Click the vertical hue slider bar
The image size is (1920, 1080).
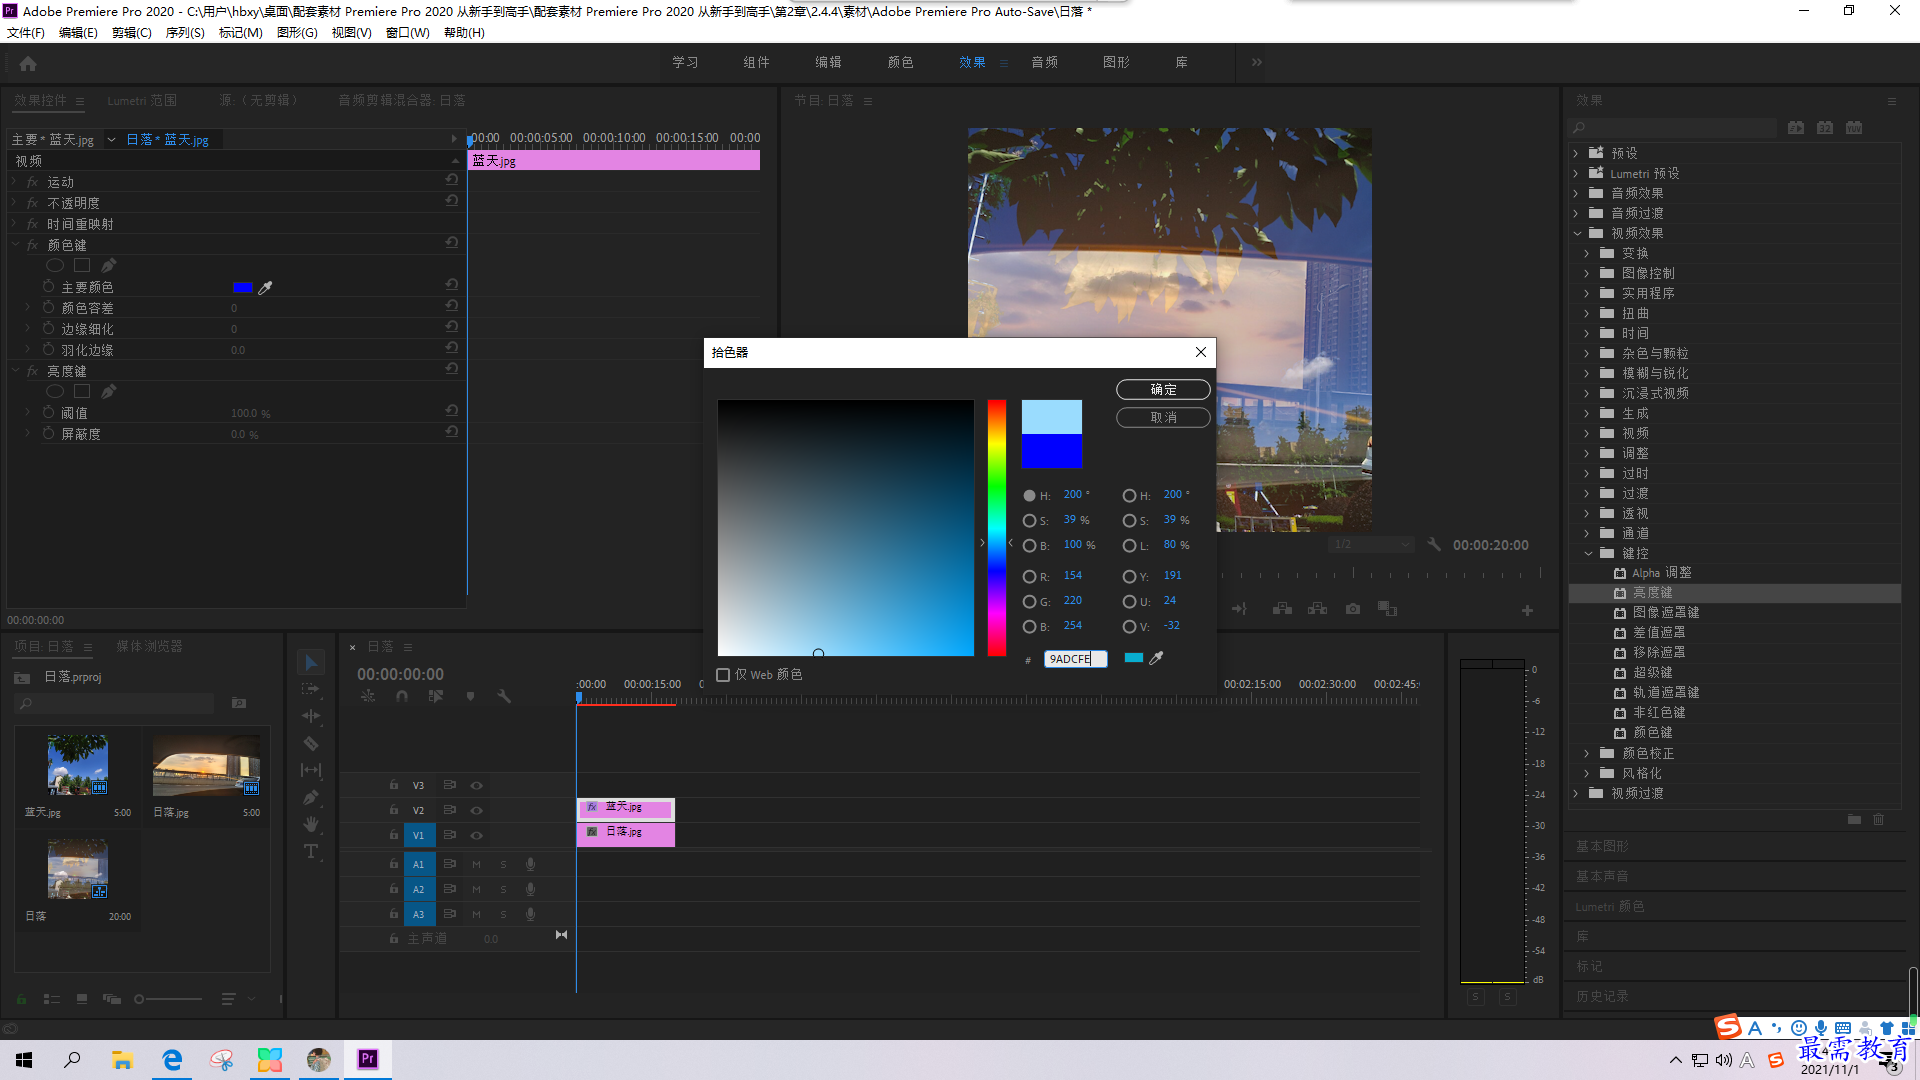(996, 528)
